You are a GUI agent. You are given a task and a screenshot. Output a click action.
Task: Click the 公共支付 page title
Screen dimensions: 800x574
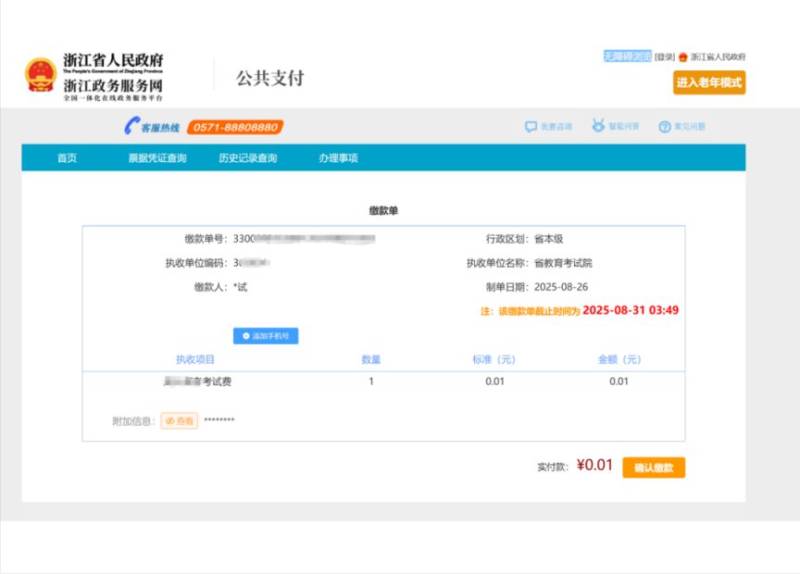click(x=270, y=78)
